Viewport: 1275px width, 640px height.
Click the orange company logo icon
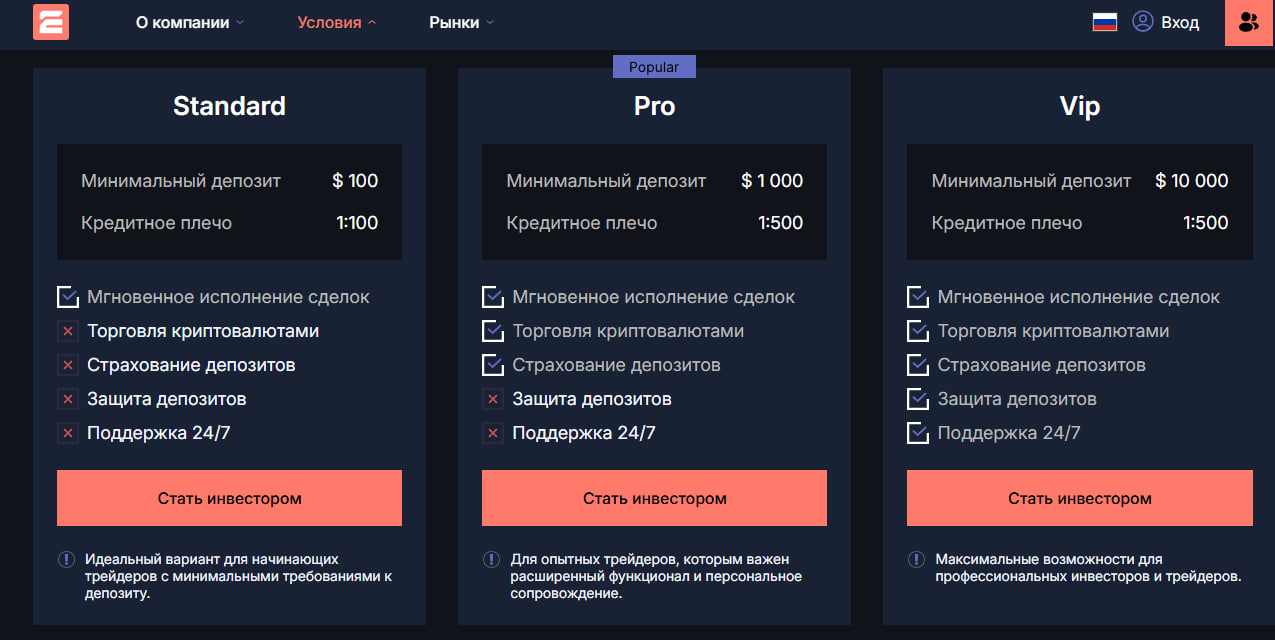(x=50, y=22)
